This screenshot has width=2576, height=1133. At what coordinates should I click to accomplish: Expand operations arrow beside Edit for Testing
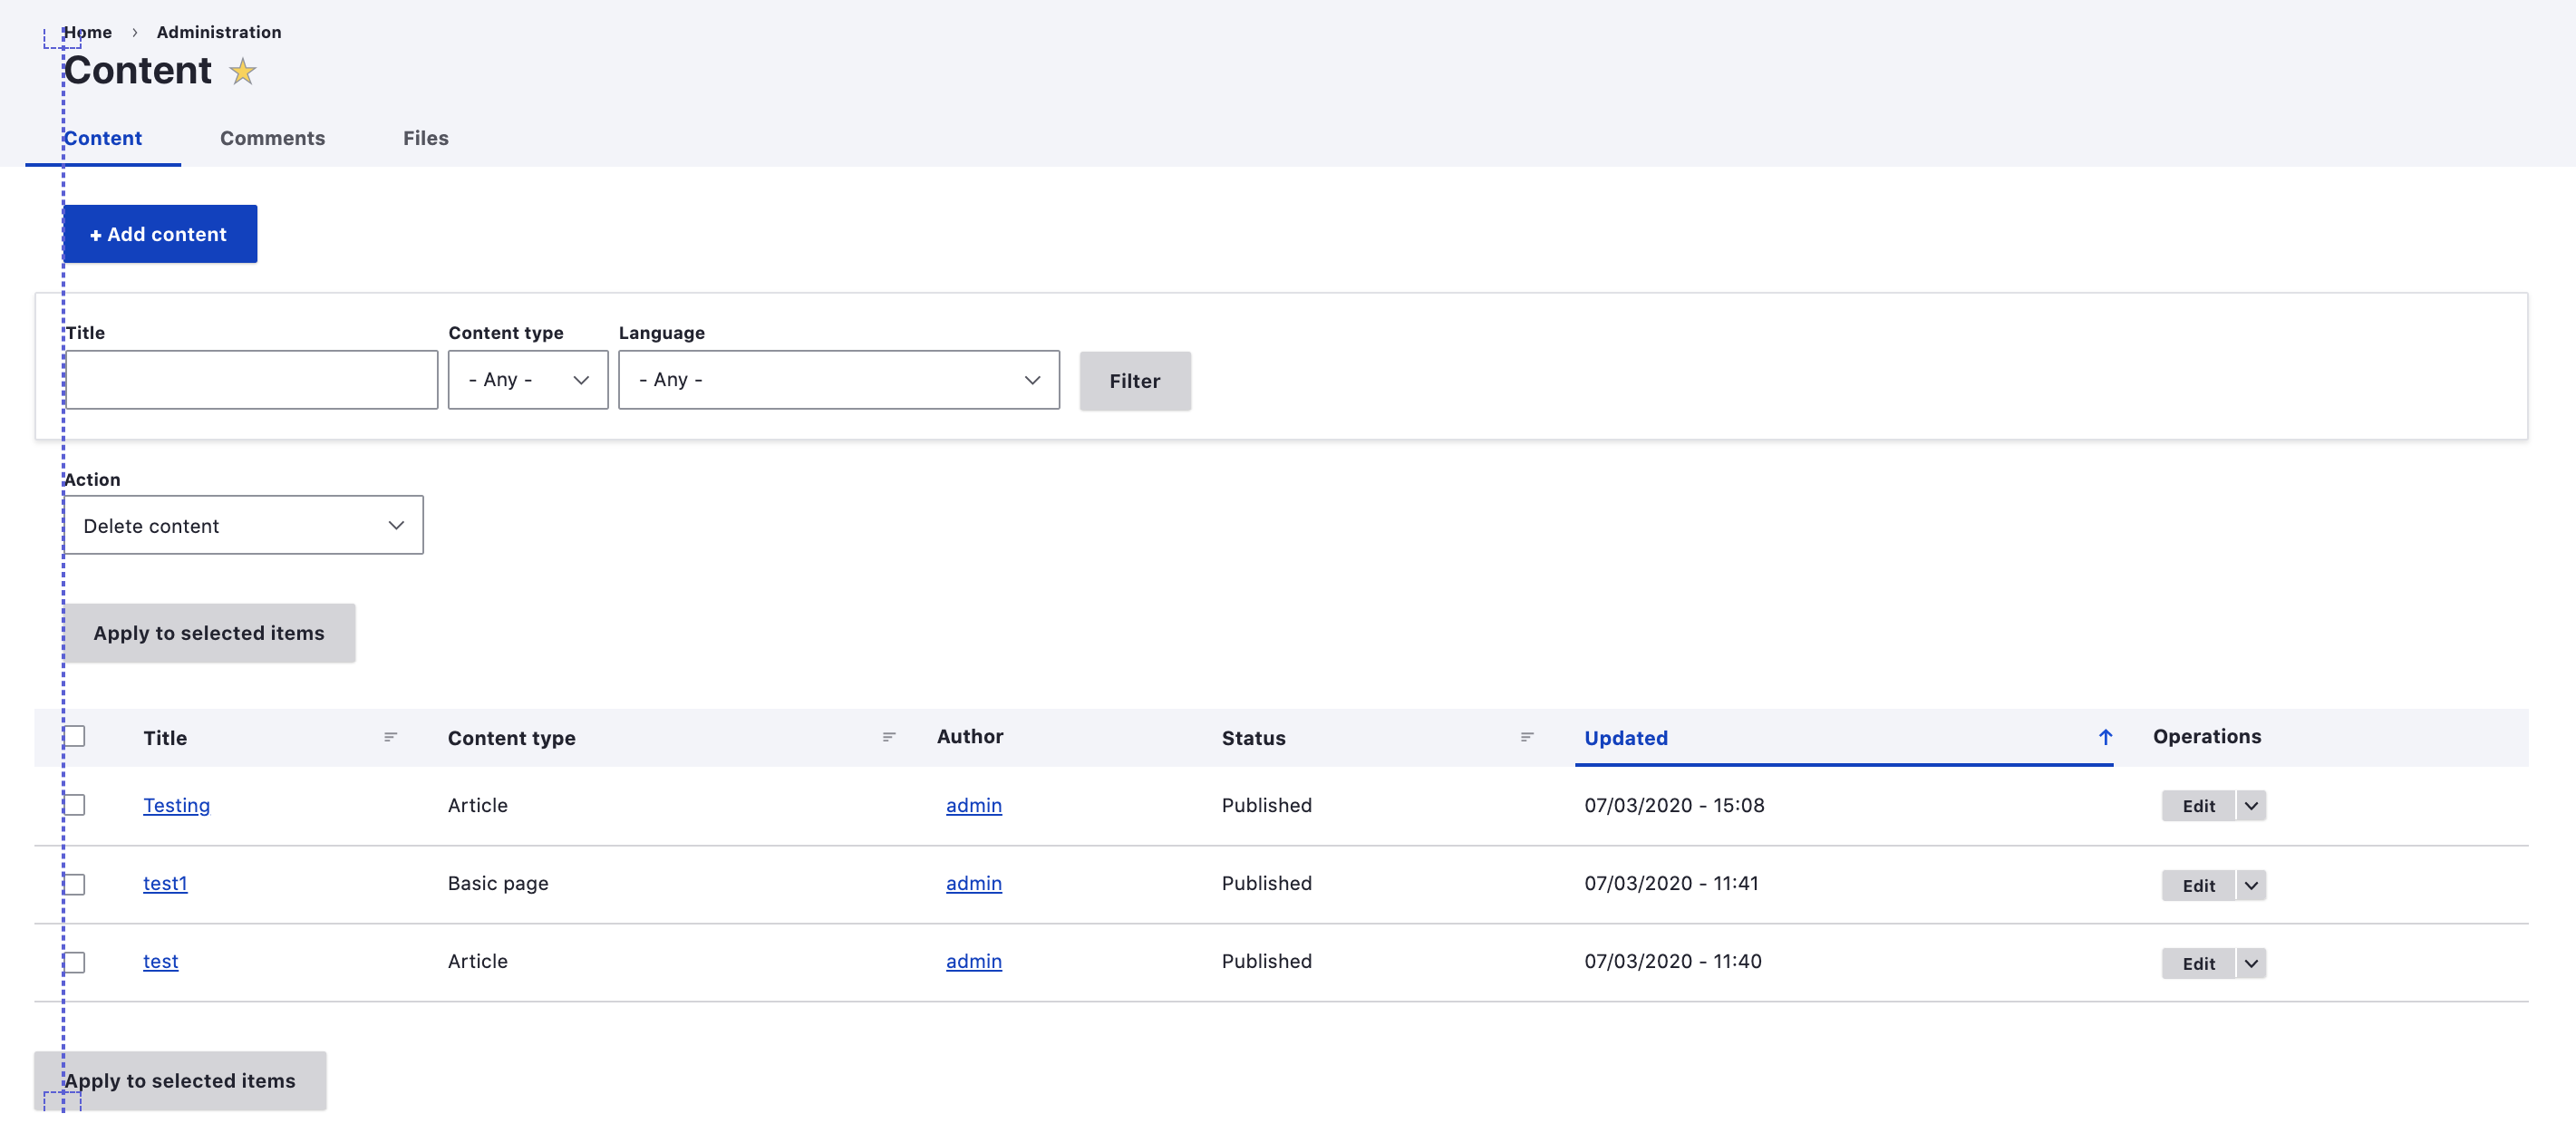tap(2251, 806)
